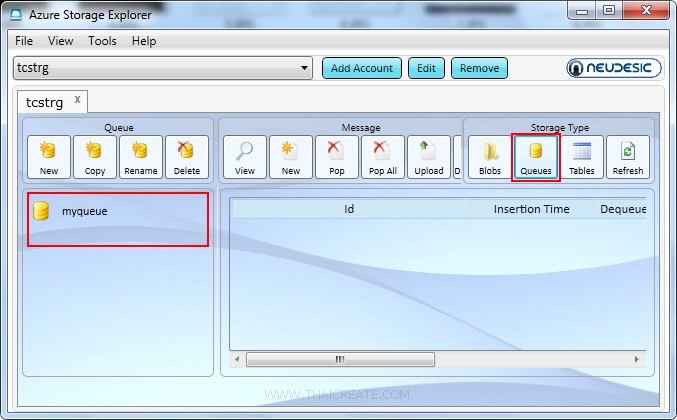The image size is (677, 420).
Task: Sort by the Id column header
Action: coord(349,209)
